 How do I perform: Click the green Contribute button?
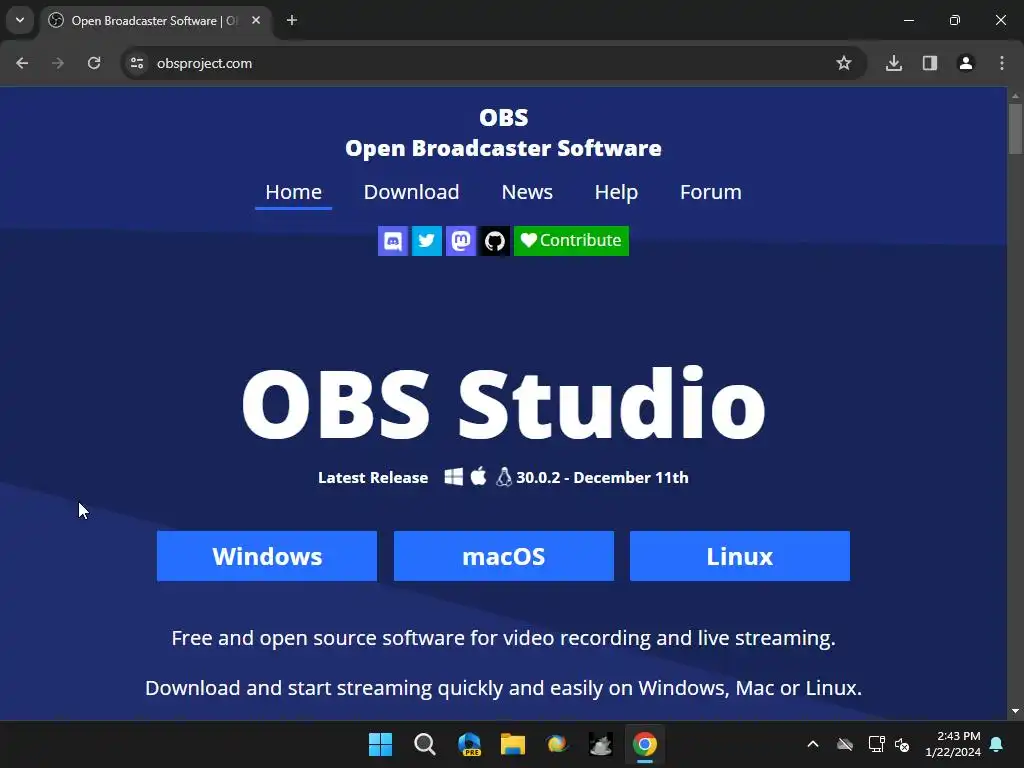pos(571,241)
